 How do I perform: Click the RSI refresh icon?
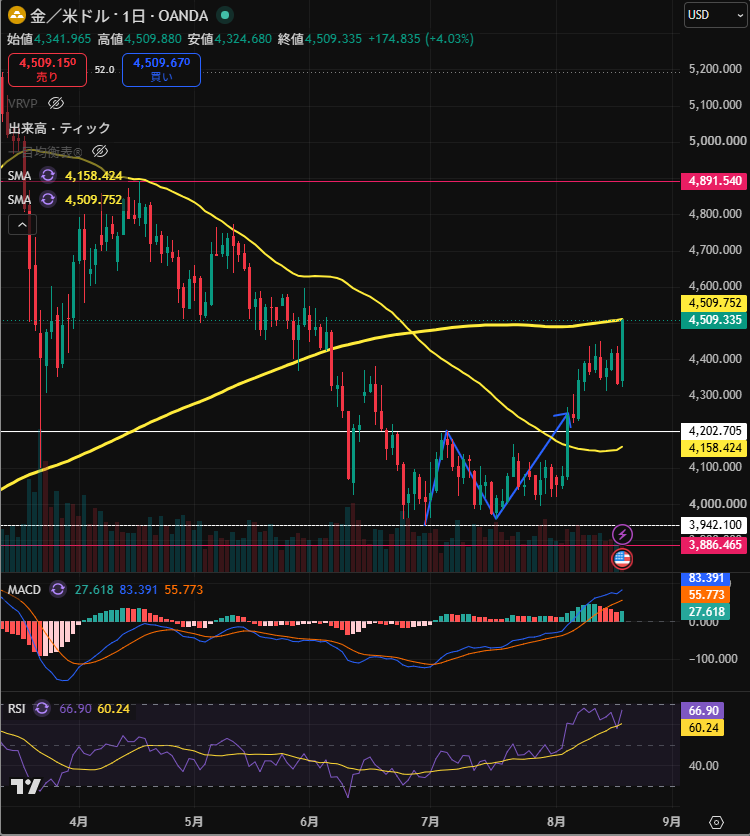click(x=42, y=709)
